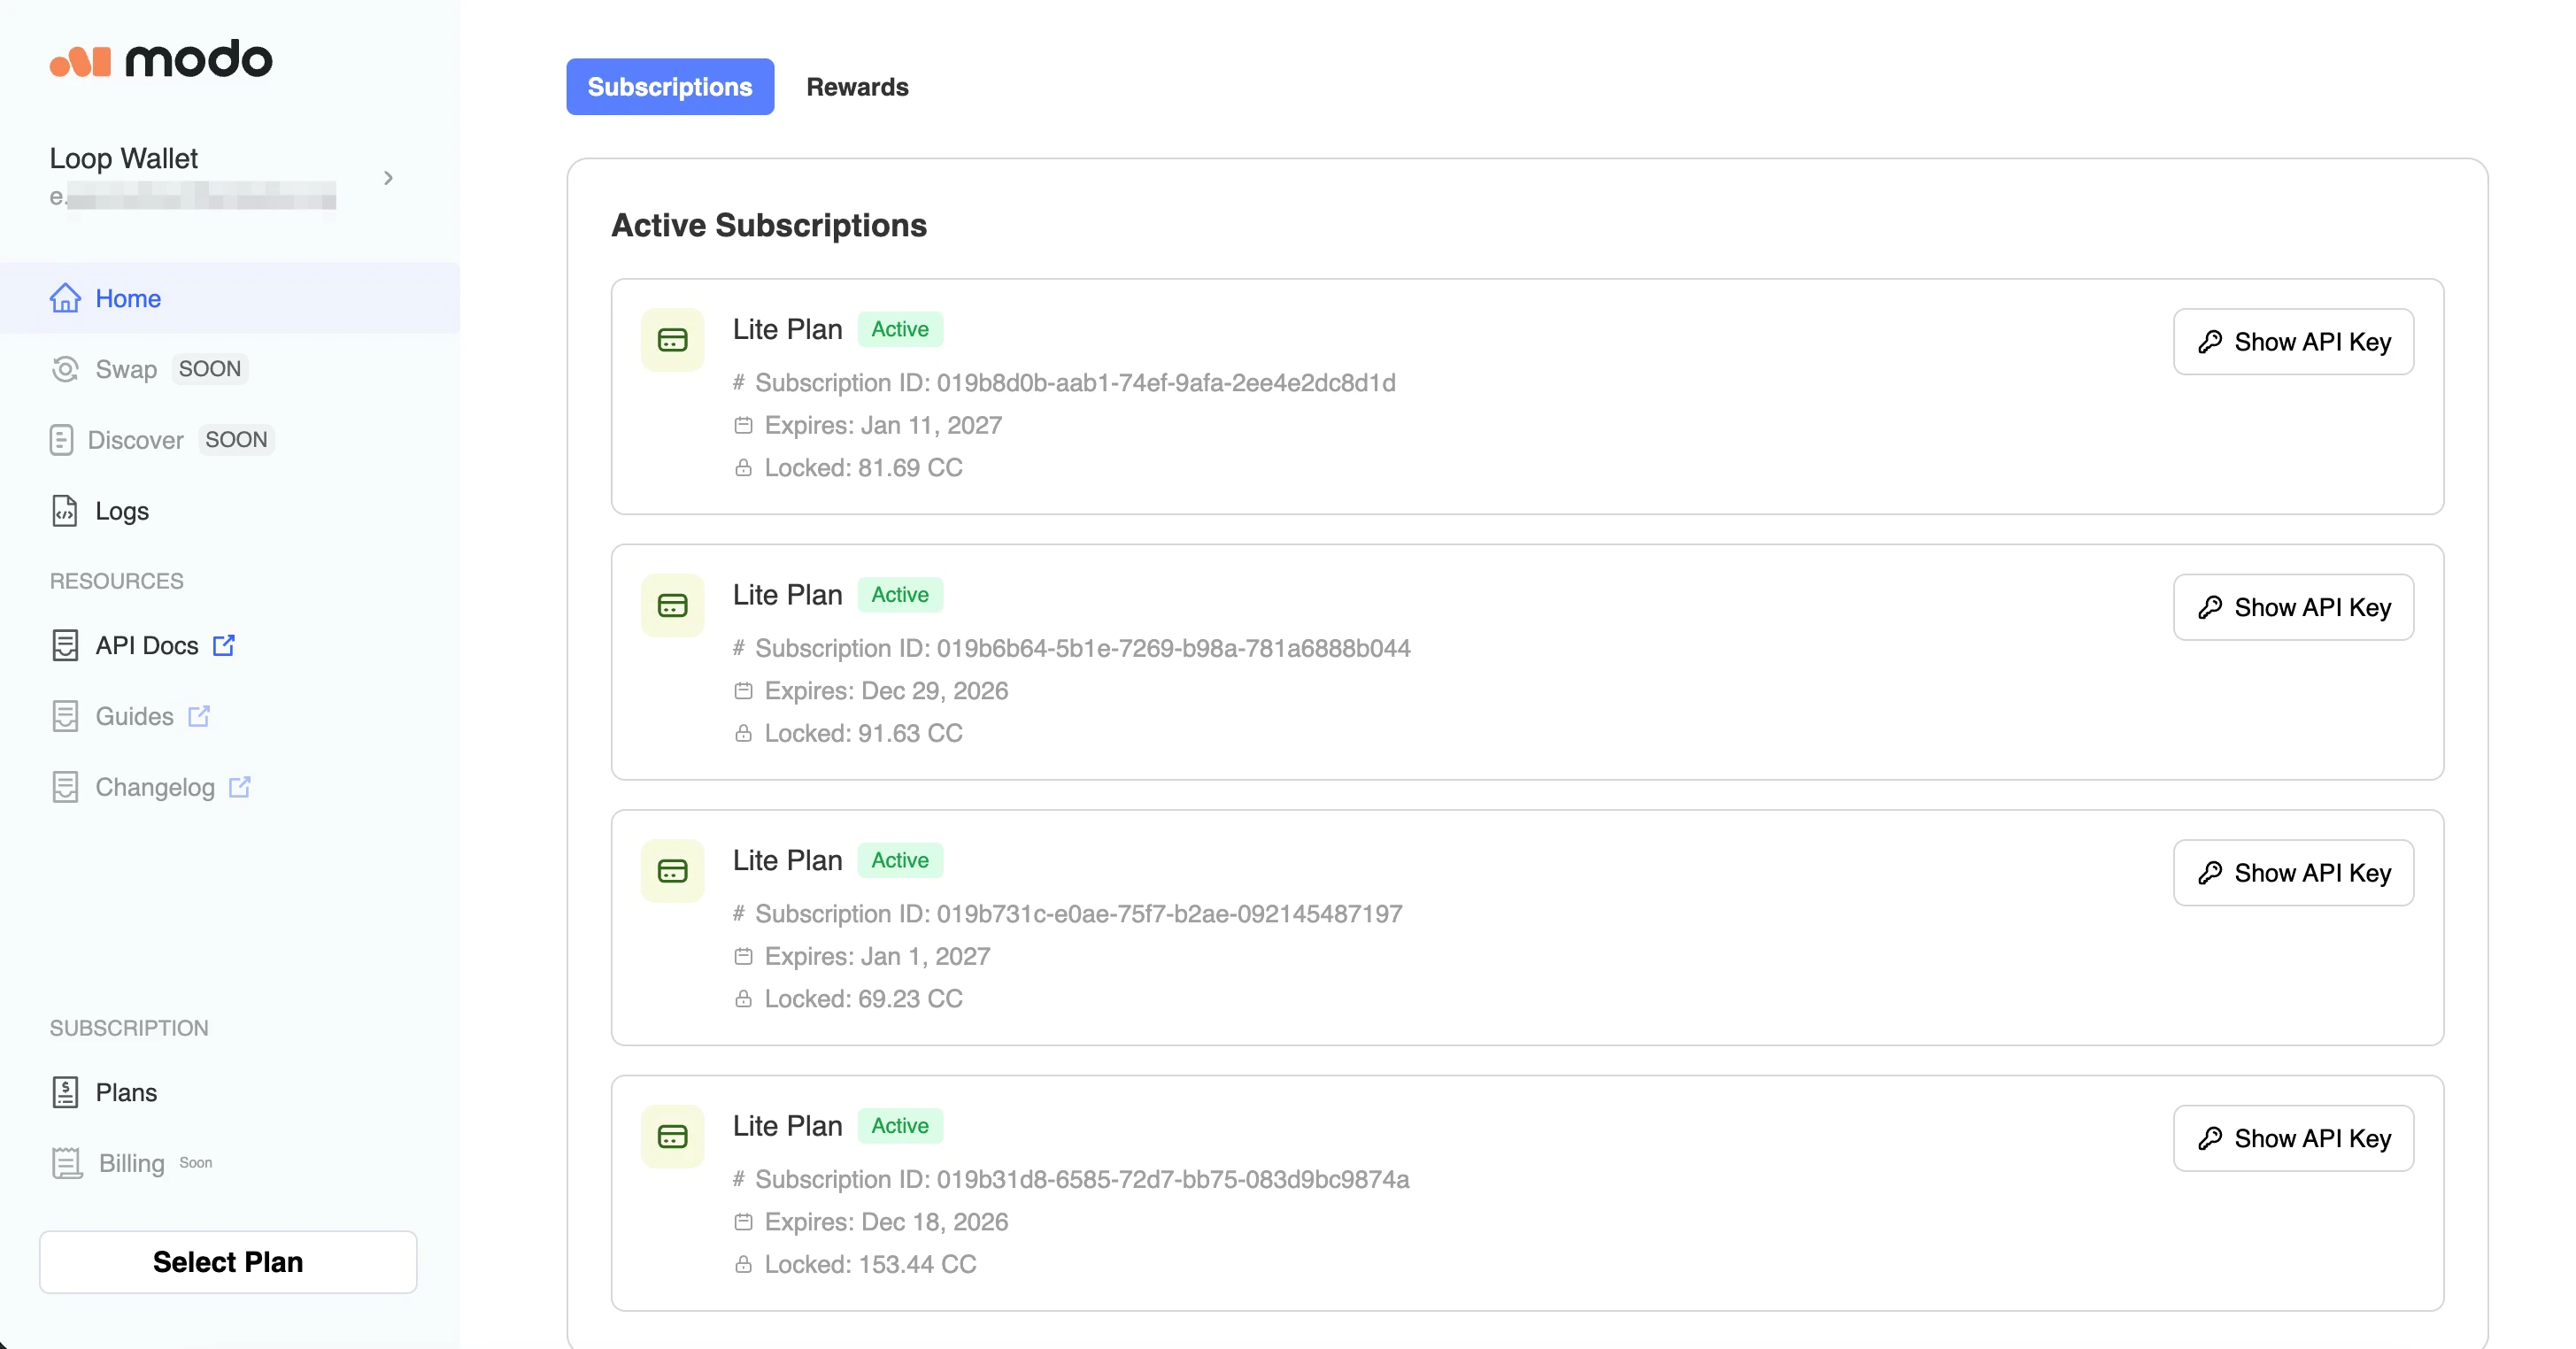Show API Key for Jan 11, 2027 subscription
This screenshot has height=1349, width=2576.
2292,342
